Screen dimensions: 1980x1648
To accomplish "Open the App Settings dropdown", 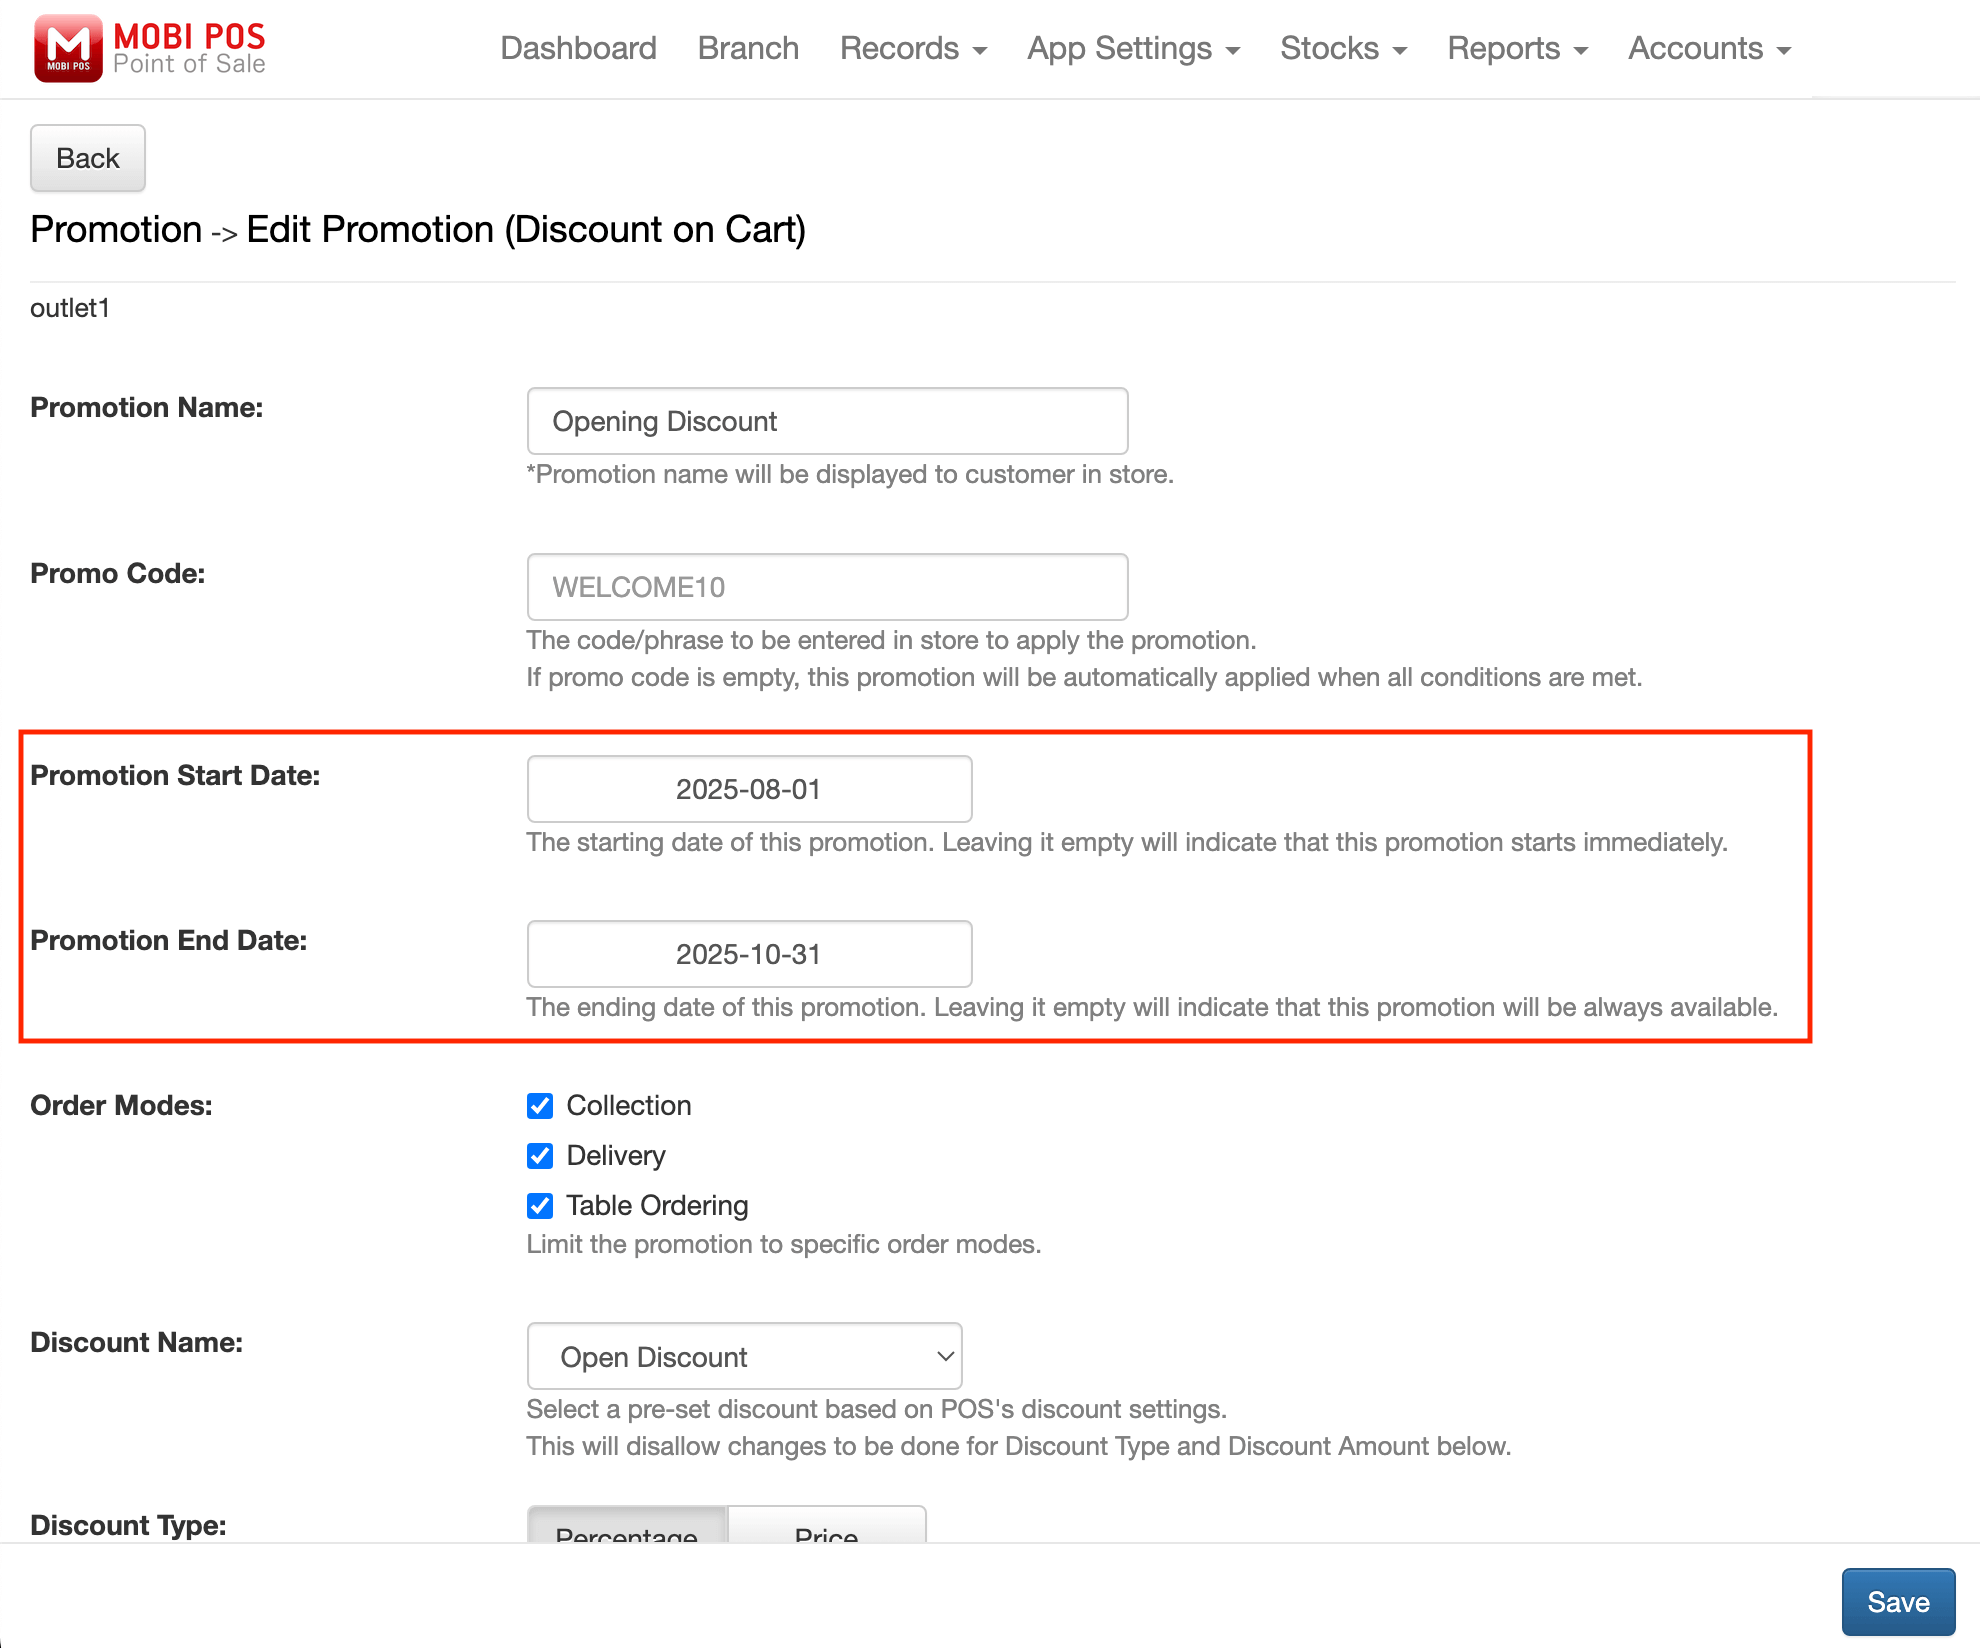I will tap(1133, 48).
